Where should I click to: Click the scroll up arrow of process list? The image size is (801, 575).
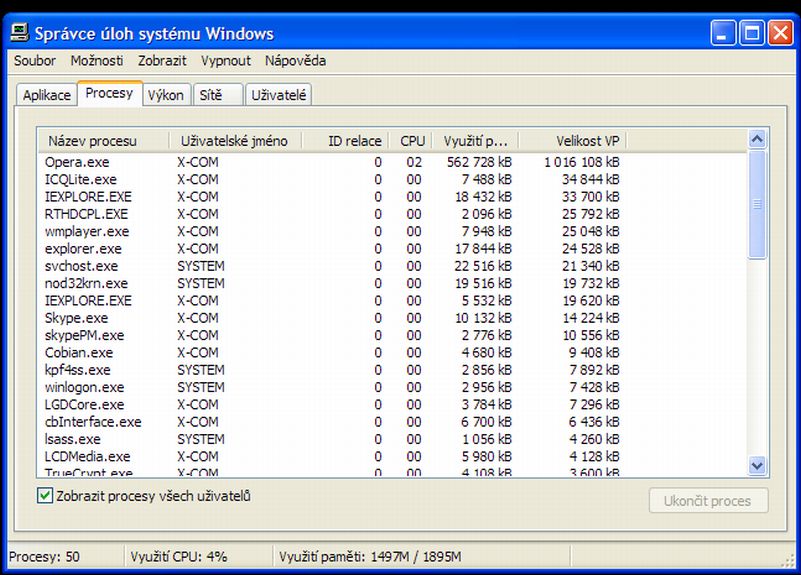tap(756, 141)
